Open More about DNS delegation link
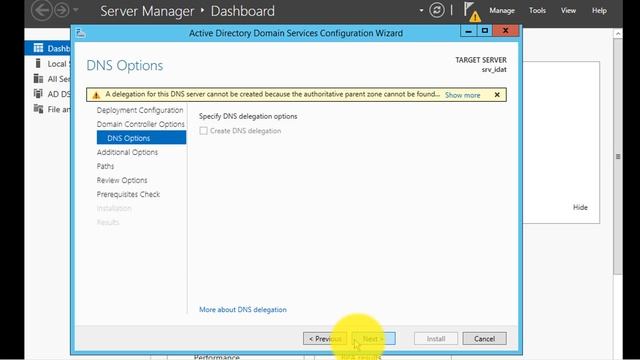The width and height of the screenshot is (640, 360). [243, 310]
